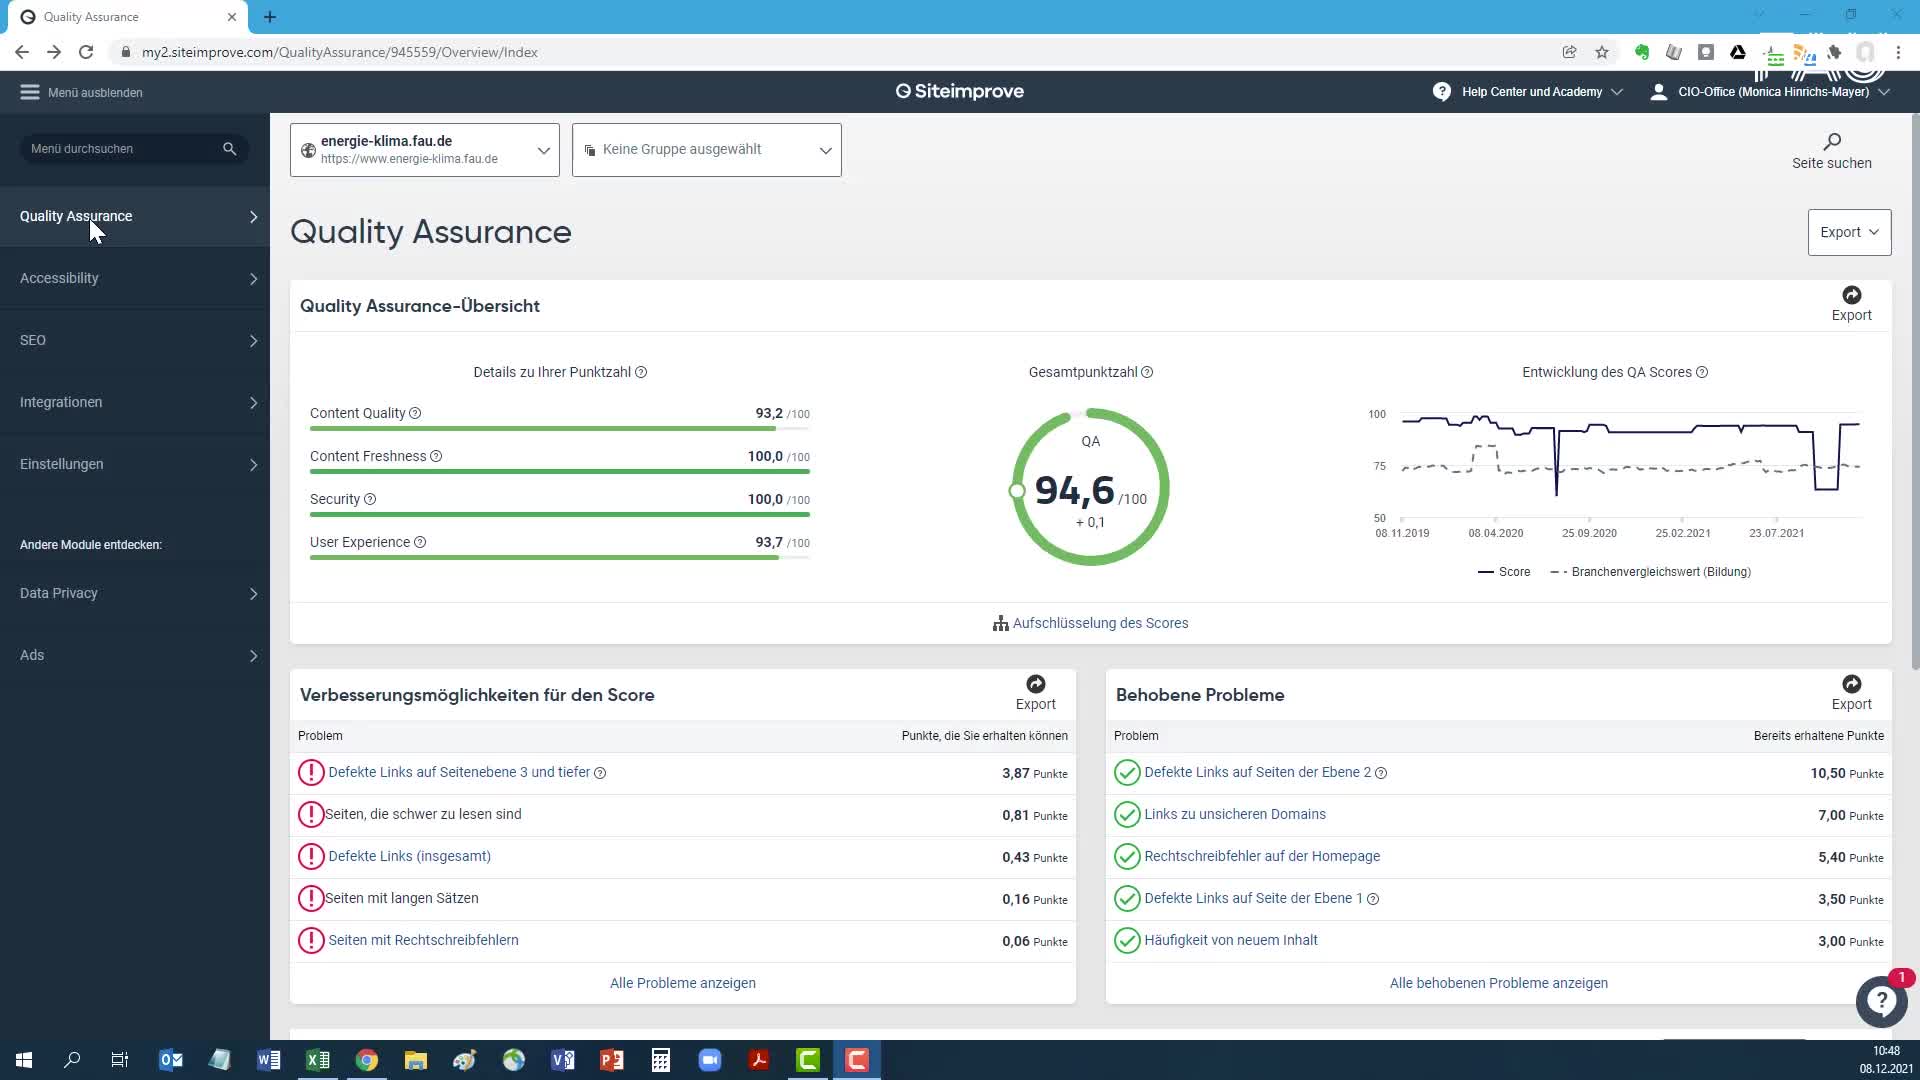Click info icon beside Gesamtpunktzahl
Viewport: 1920px width, 1080px height.
[1147, 372]
